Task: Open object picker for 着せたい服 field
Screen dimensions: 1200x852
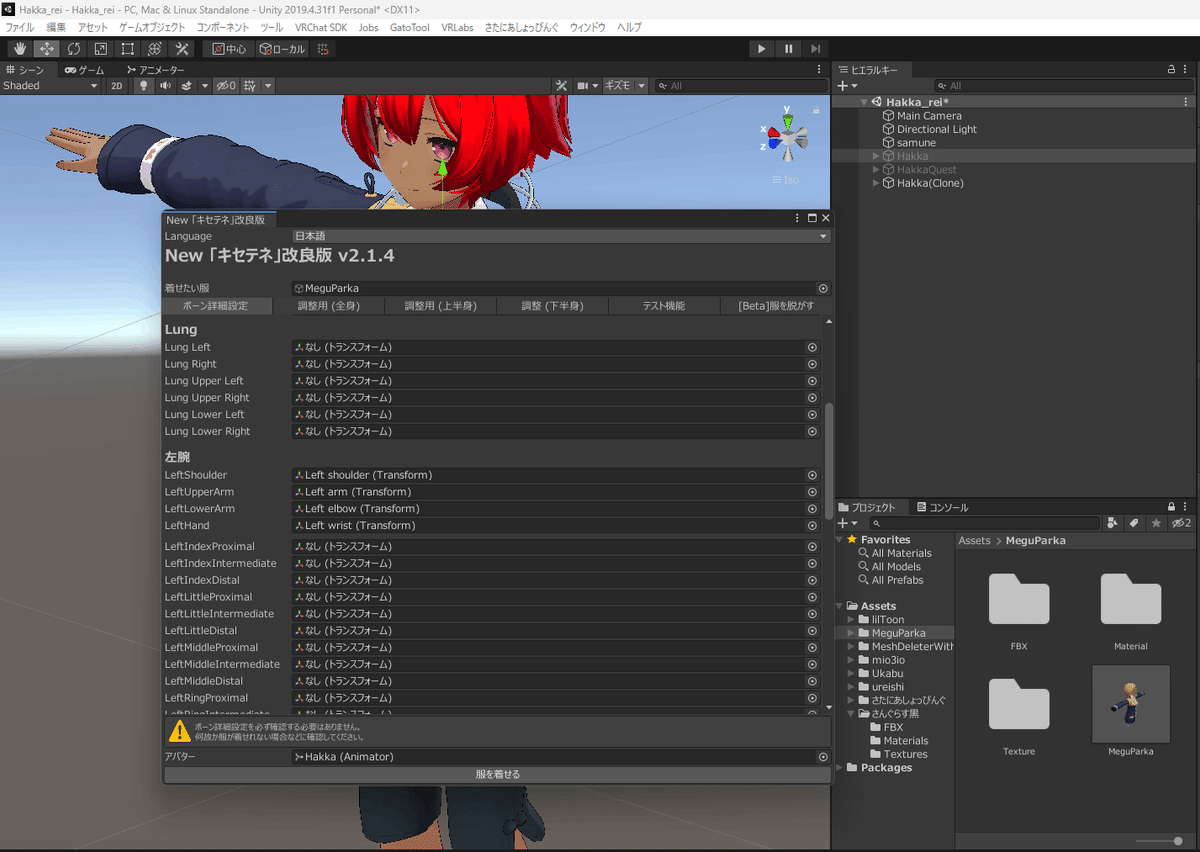Action: tap(823, 288)
